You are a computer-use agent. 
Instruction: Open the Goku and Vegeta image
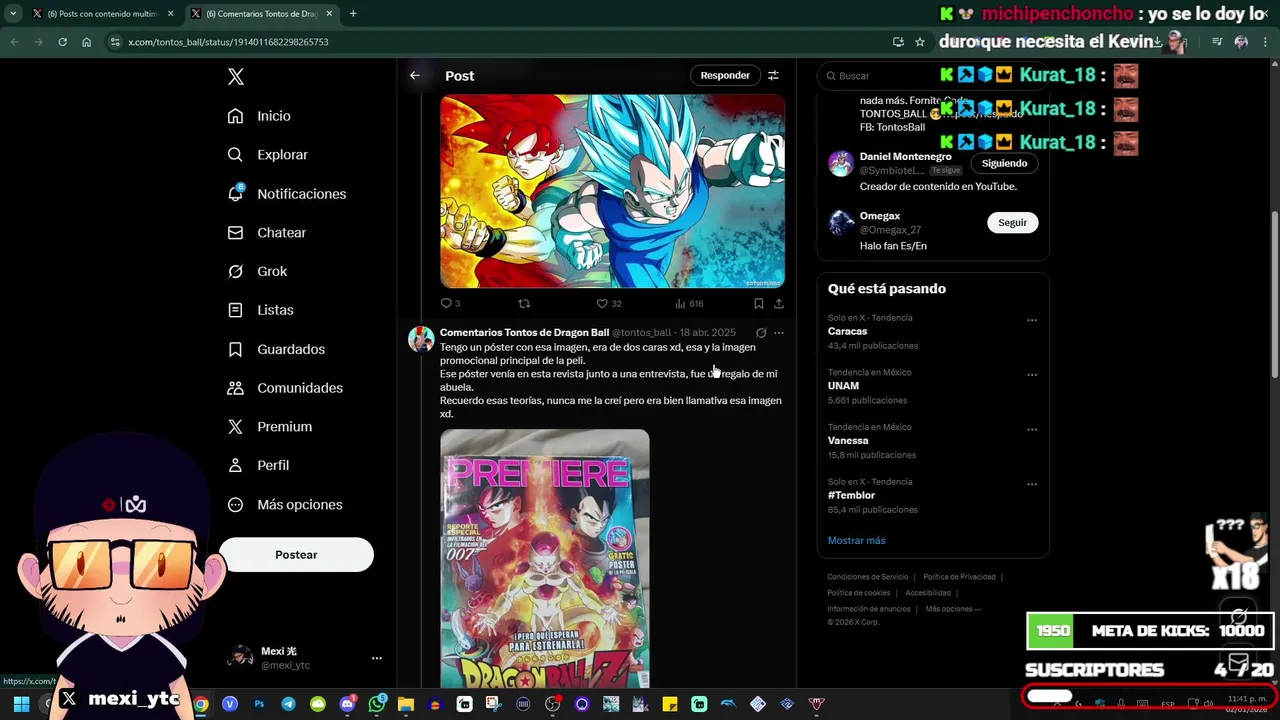click(x=612, y=191)
